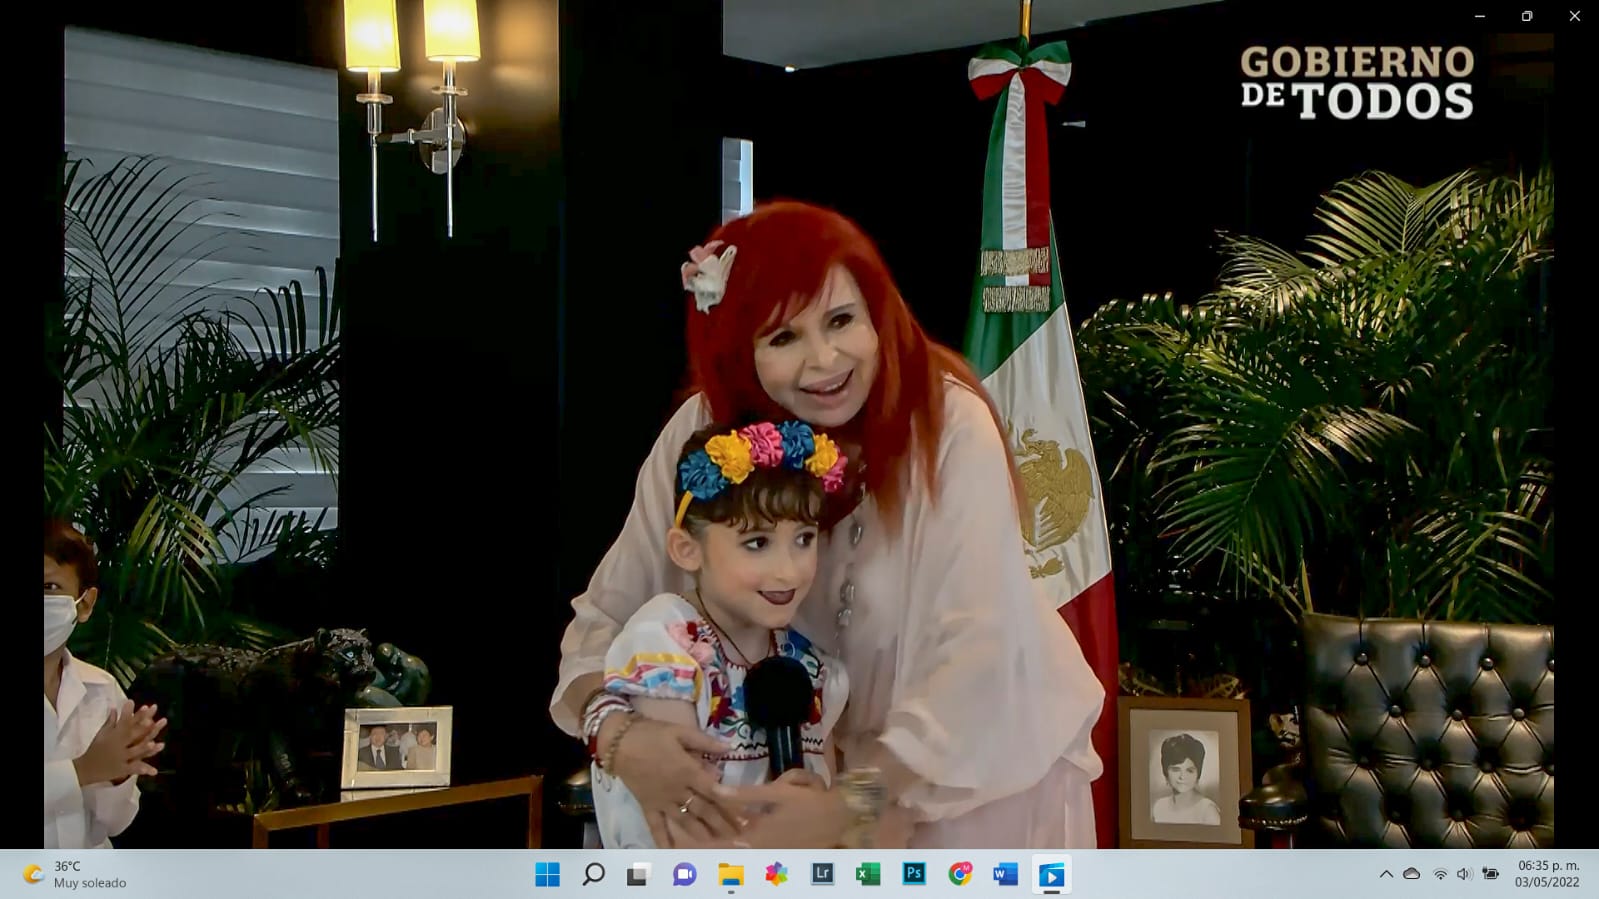Launch Lightroom from the taskbar
The height and width of the screenshot is (899, 1599).
click(822, 875)
